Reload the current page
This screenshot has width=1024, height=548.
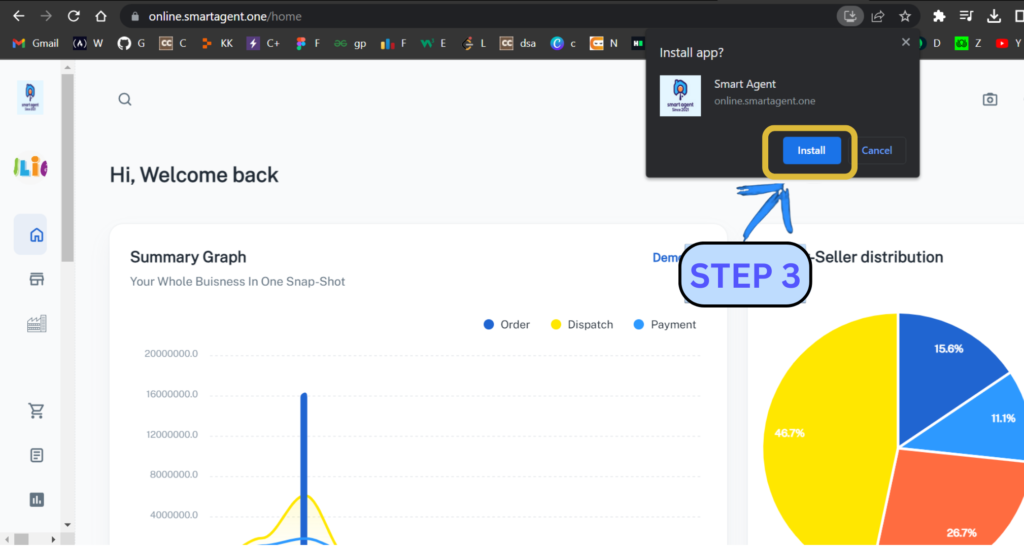[73, 16]
